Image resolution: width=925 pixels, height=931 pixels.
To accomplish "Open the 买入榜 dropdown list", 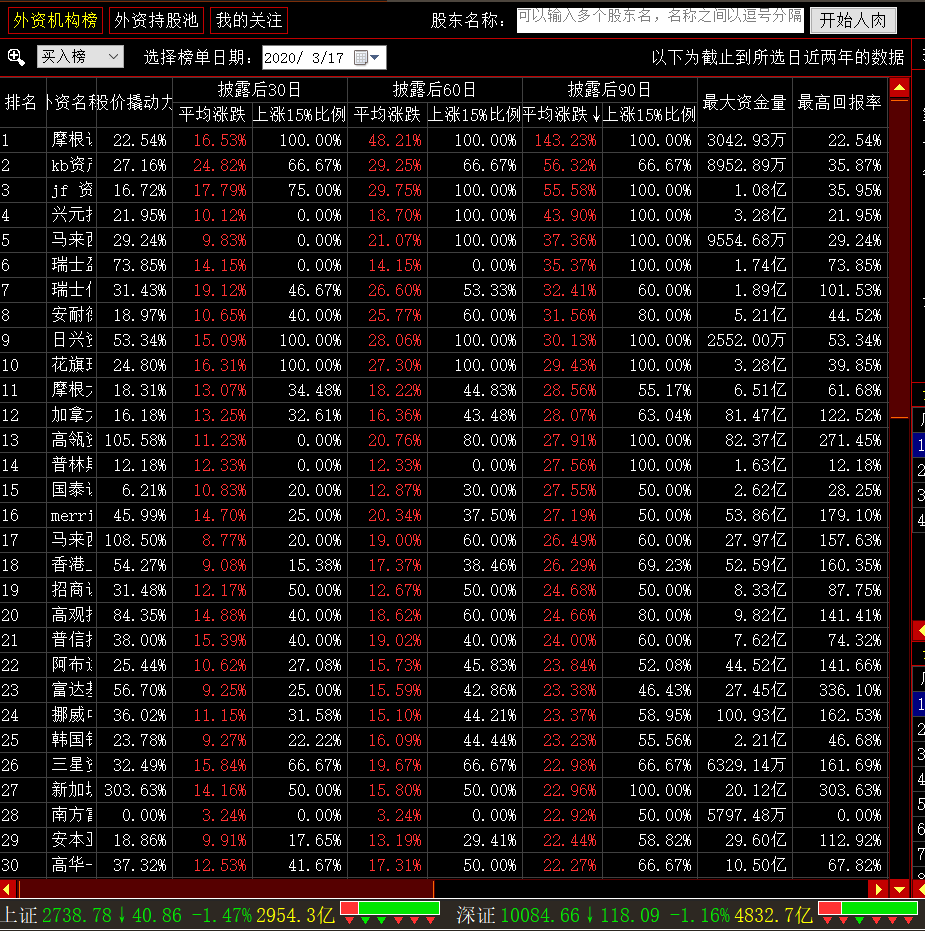I will pos(80,58).
